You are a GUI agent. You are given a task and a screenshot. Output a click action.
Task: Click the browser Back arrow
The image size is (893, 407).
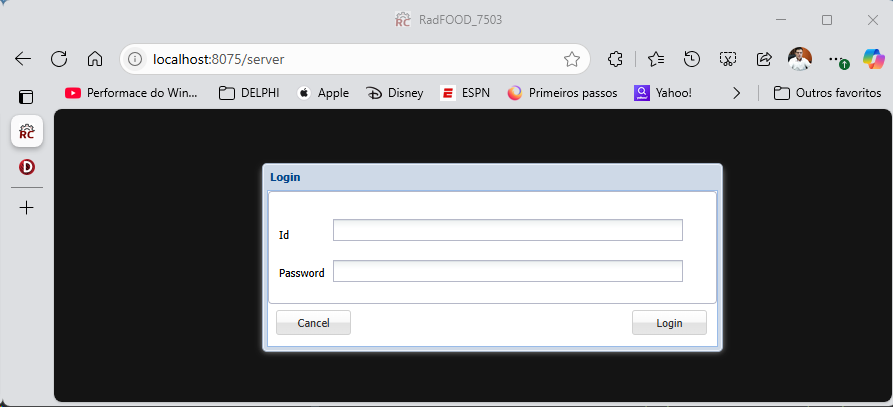pos(23,59)
